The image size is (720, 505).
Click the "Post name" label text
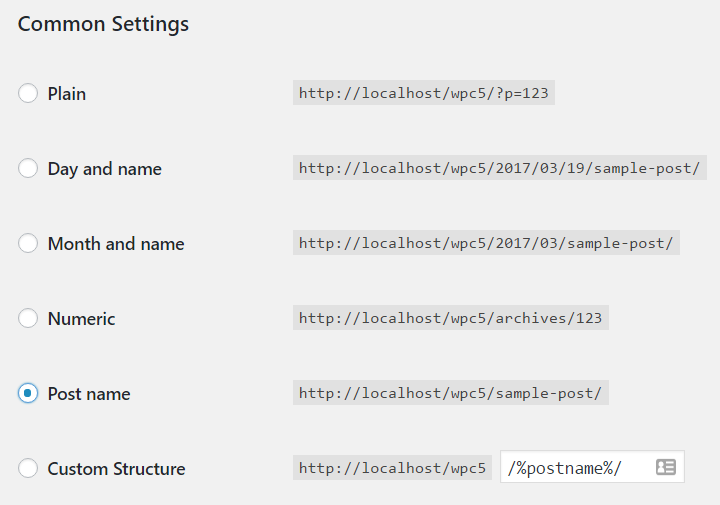[x=89, y=394]
